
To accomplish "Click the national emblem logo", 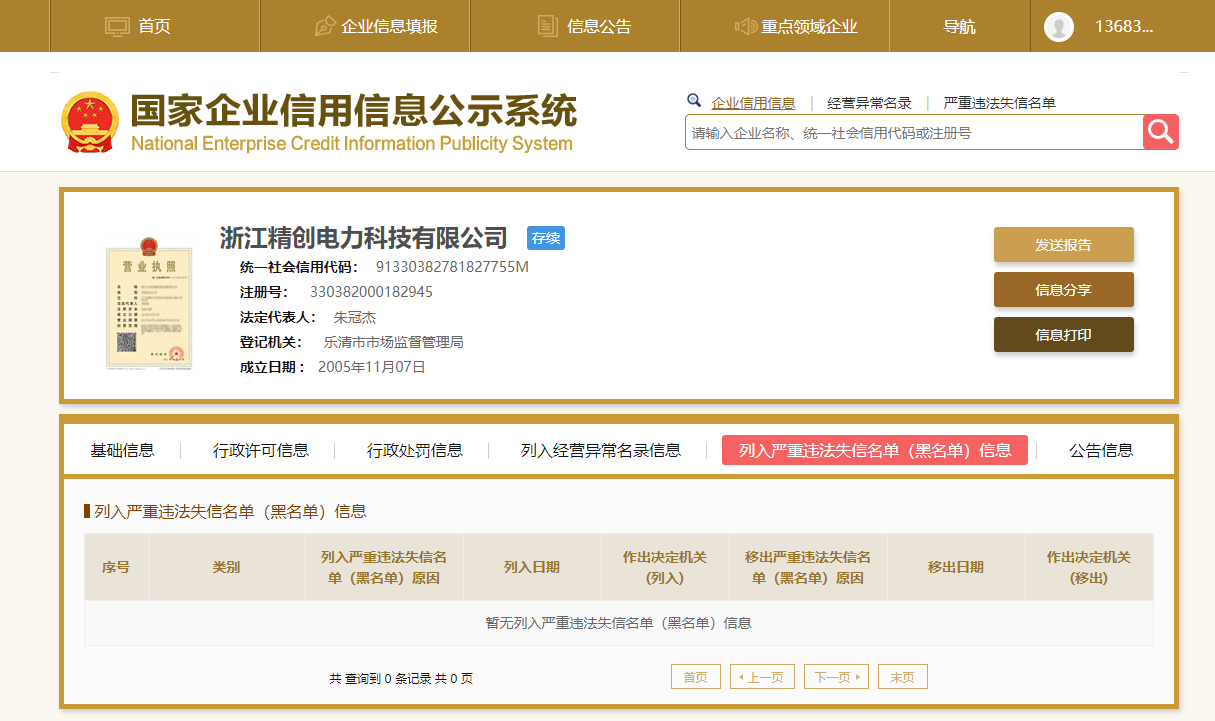I will (x=90, y=122).
